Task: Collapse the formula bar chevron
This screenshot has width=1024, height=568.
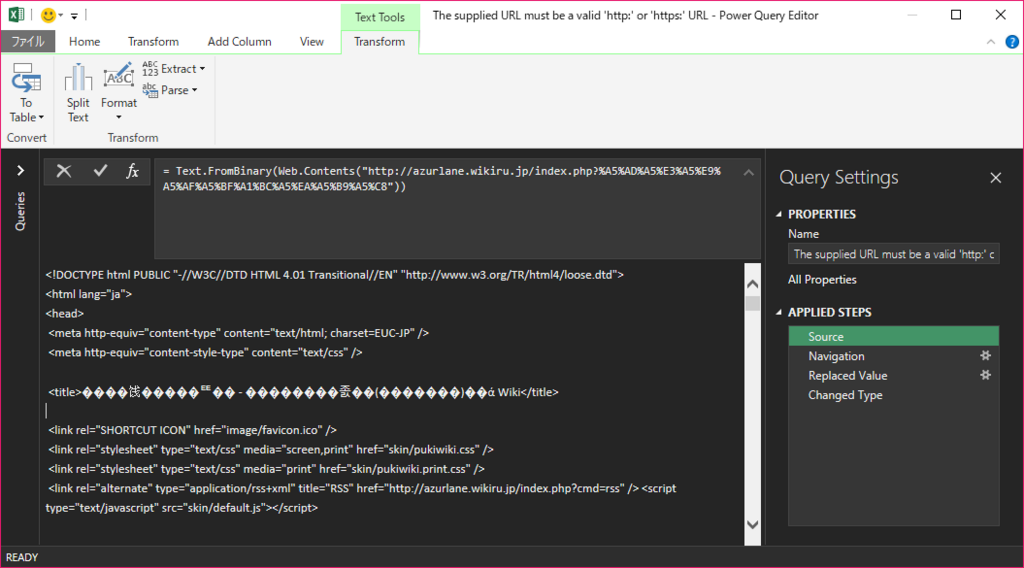Action: point(748,172)
